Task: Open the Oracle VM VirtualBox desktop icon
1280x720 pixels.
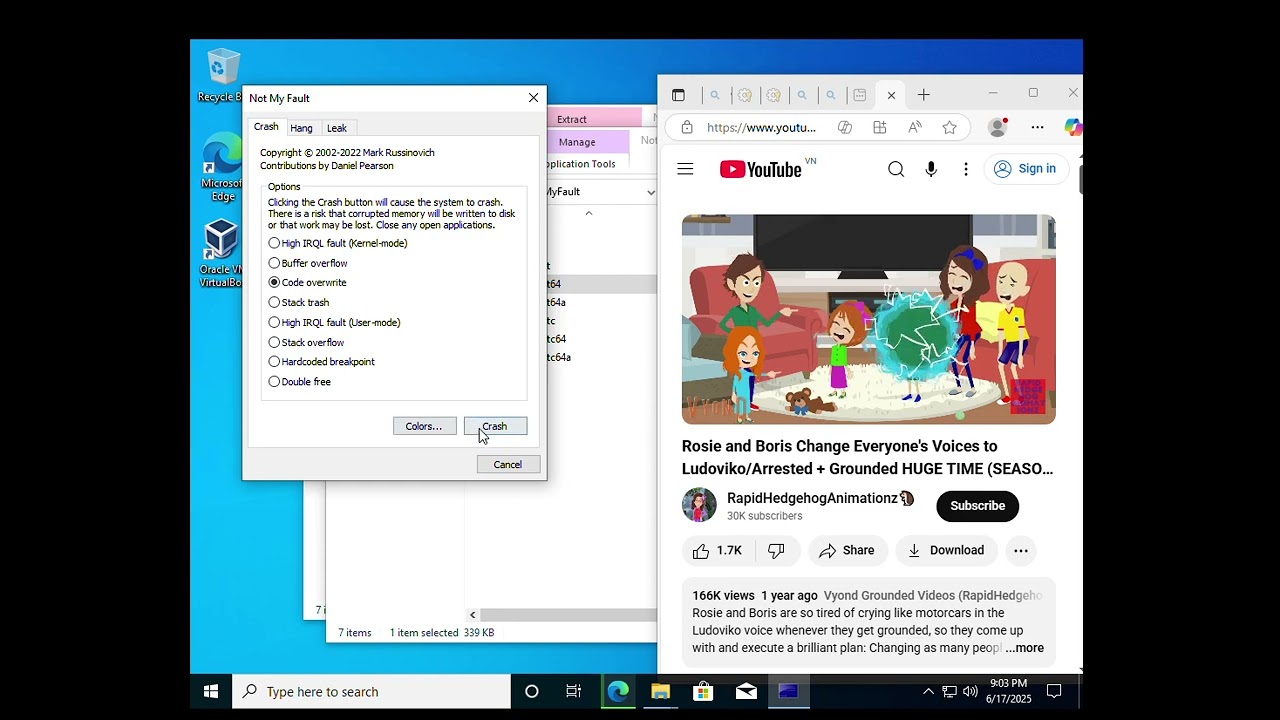Action: pos(221,254)
